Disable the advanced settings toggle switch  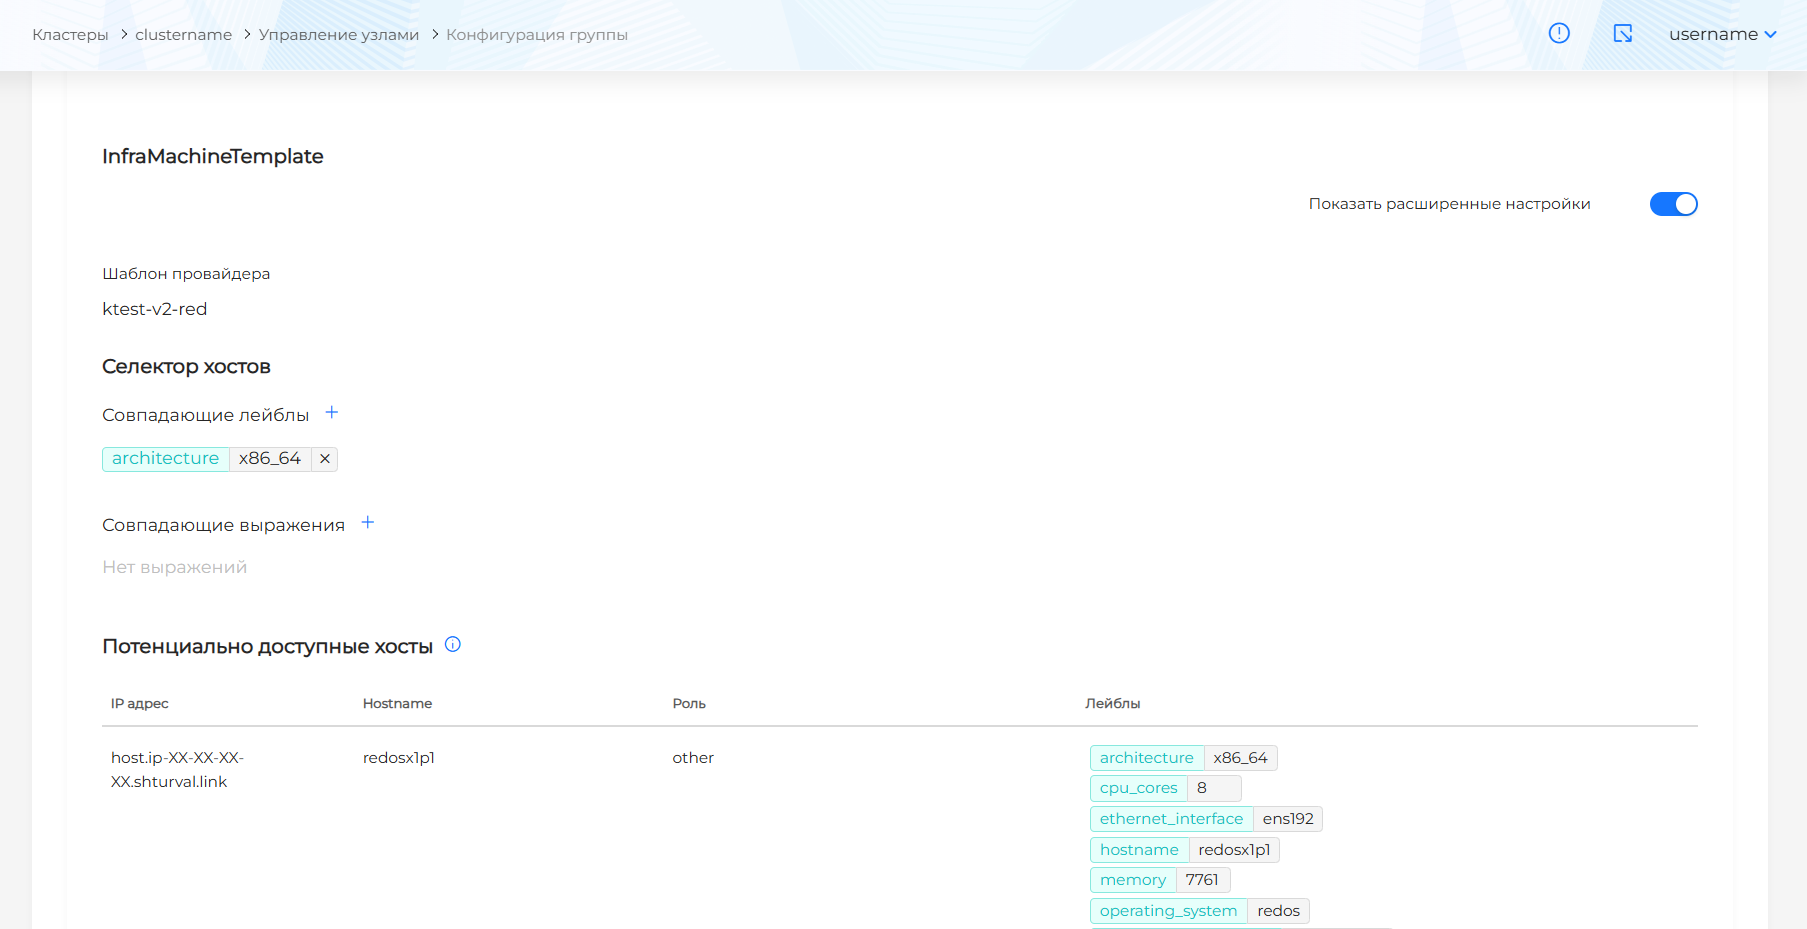[x=1673, y=204]
